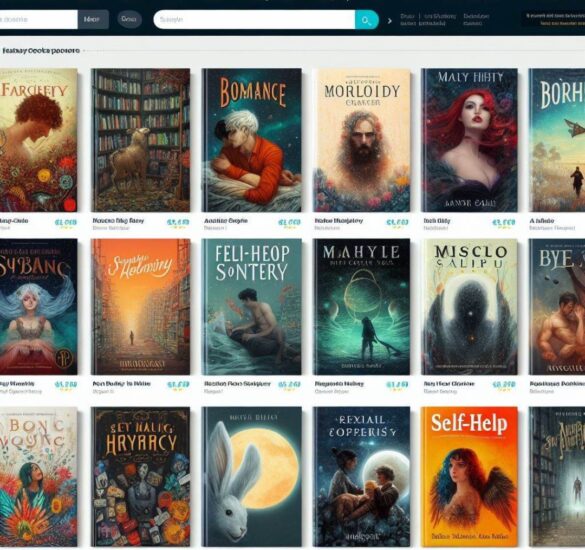
Task: Open the MORLOIDY book cover
Action: (361, 140)
